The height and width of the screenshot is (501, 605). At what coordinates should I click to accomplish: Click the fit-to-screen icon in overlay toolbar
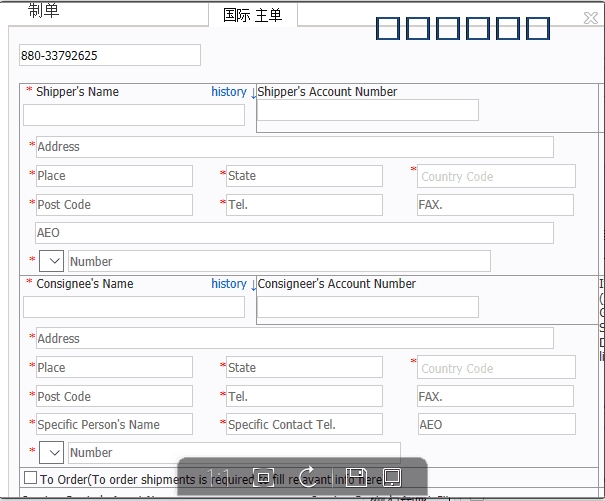pyautogui.click(x=262, y=477)
